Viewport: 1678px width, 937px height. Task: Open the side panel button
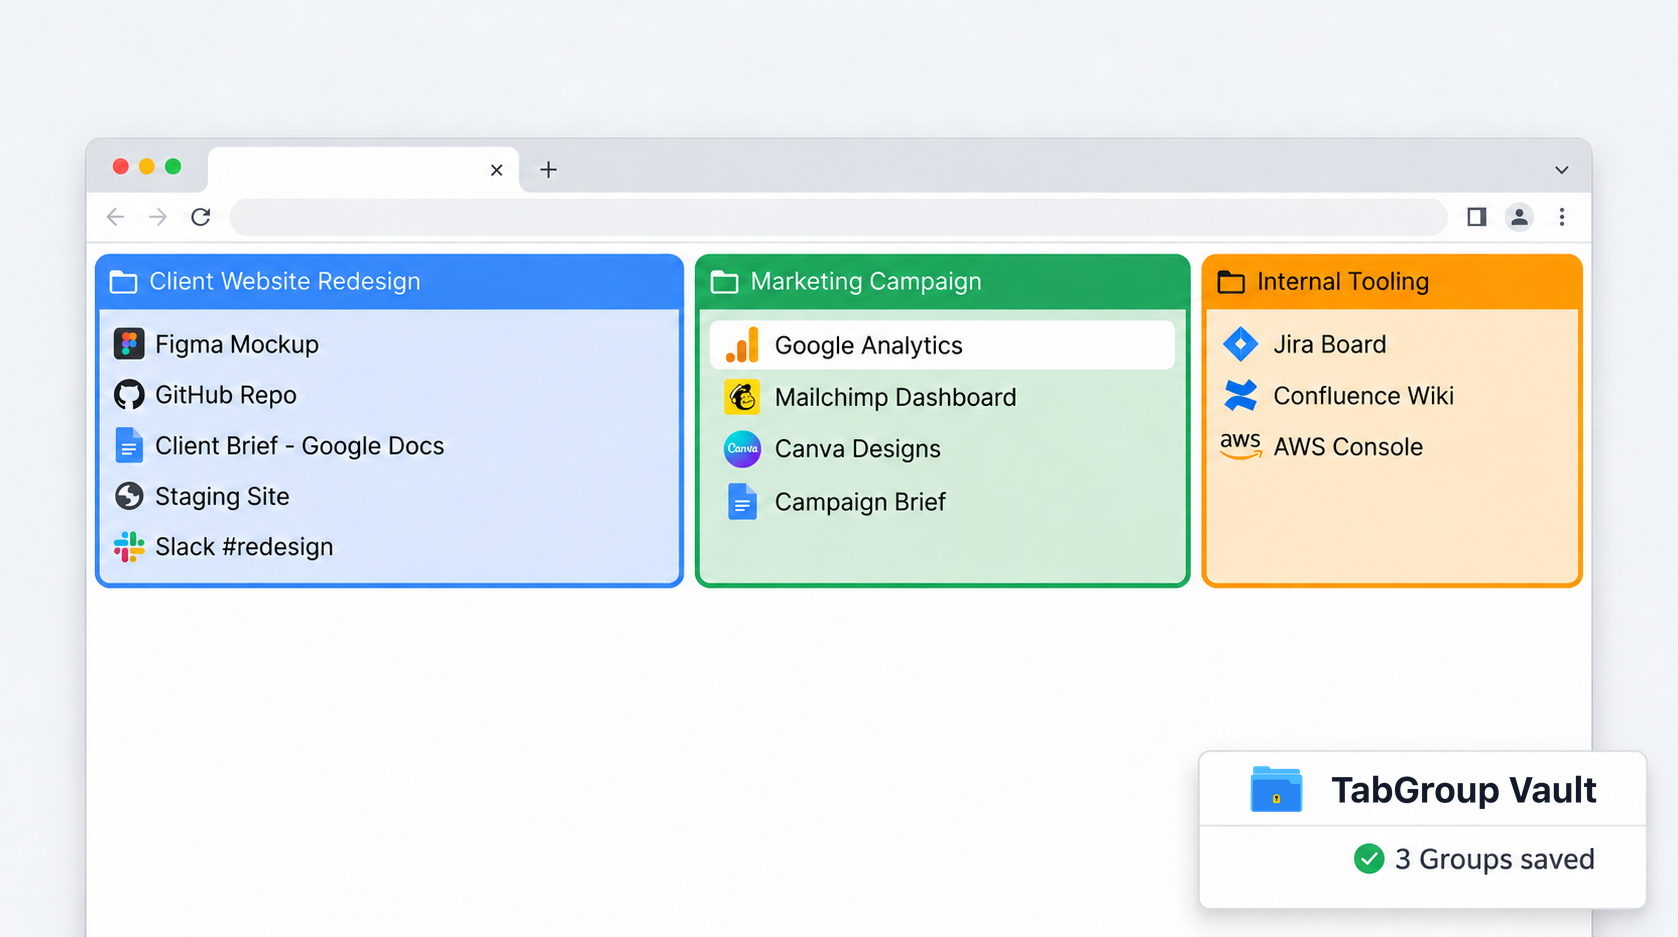pos(1476,217)
